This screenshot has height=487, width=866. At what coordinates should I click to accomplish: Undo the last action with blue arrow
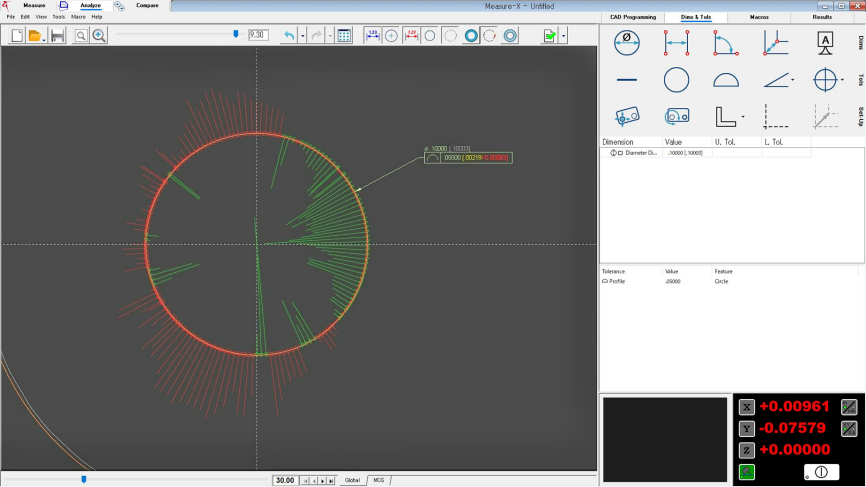(x=289, y=36)
